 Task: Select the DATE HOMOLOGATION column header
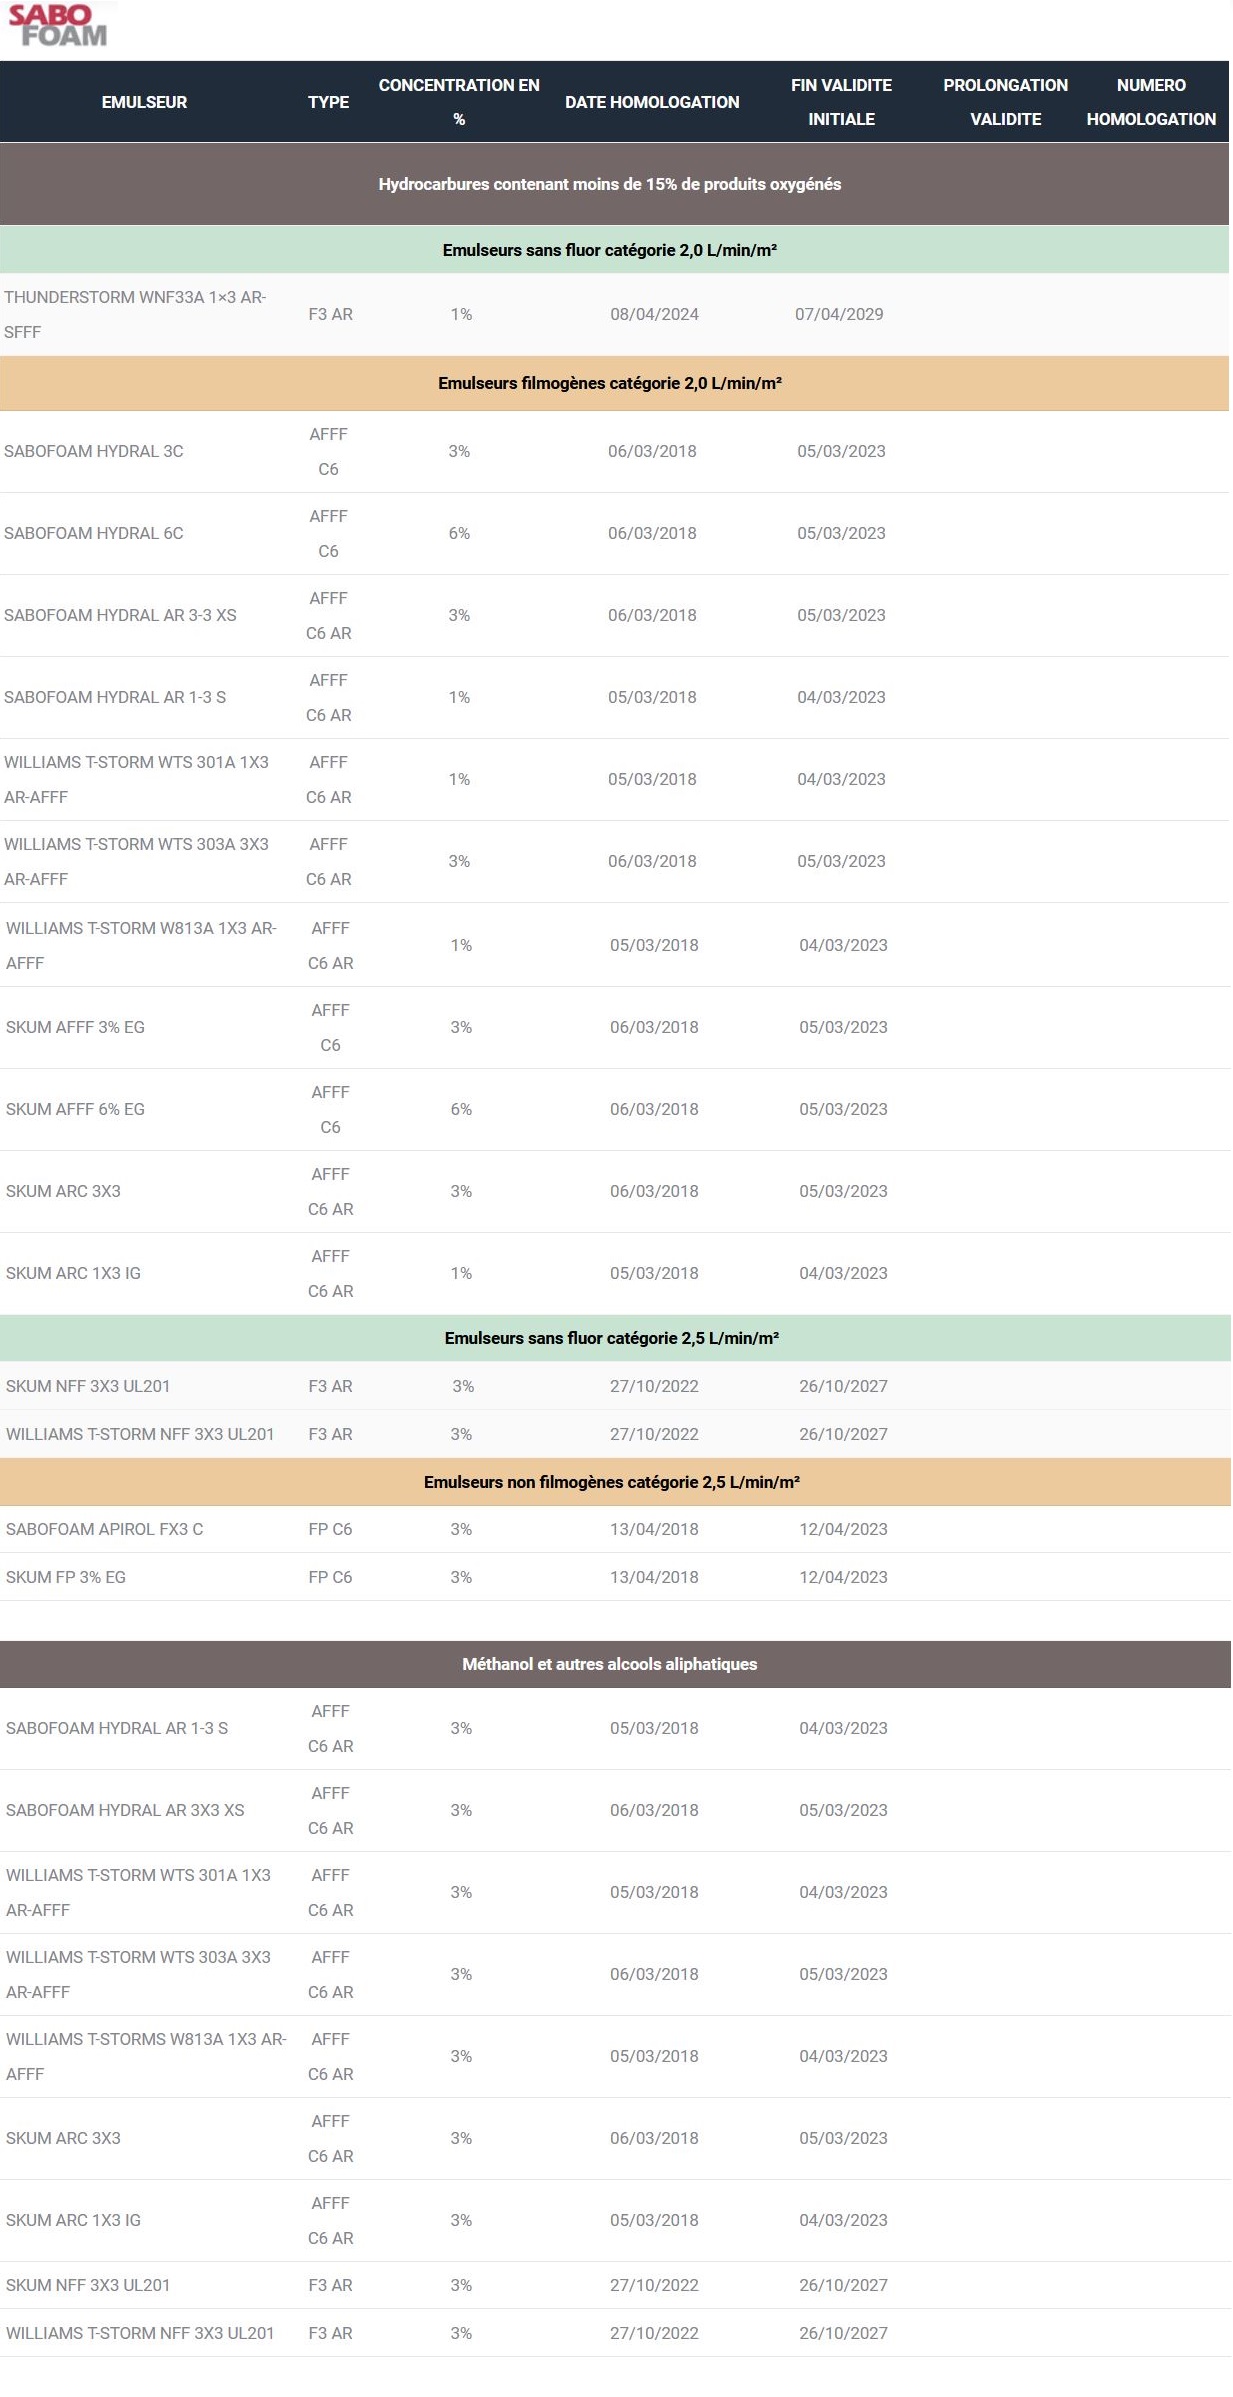(652, 102)
